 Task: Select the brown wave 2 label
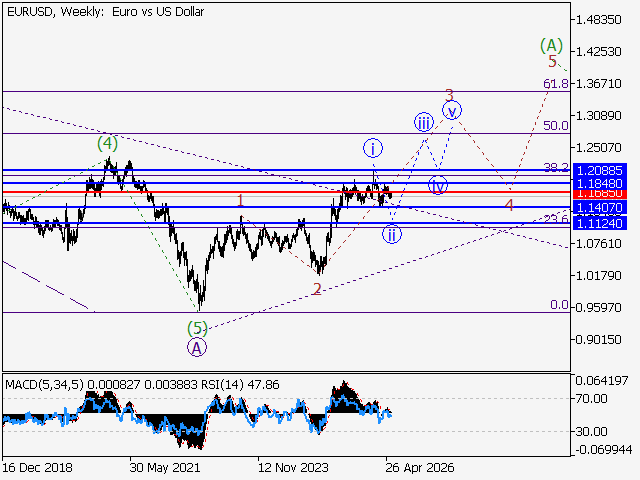[x=317, y=289]
